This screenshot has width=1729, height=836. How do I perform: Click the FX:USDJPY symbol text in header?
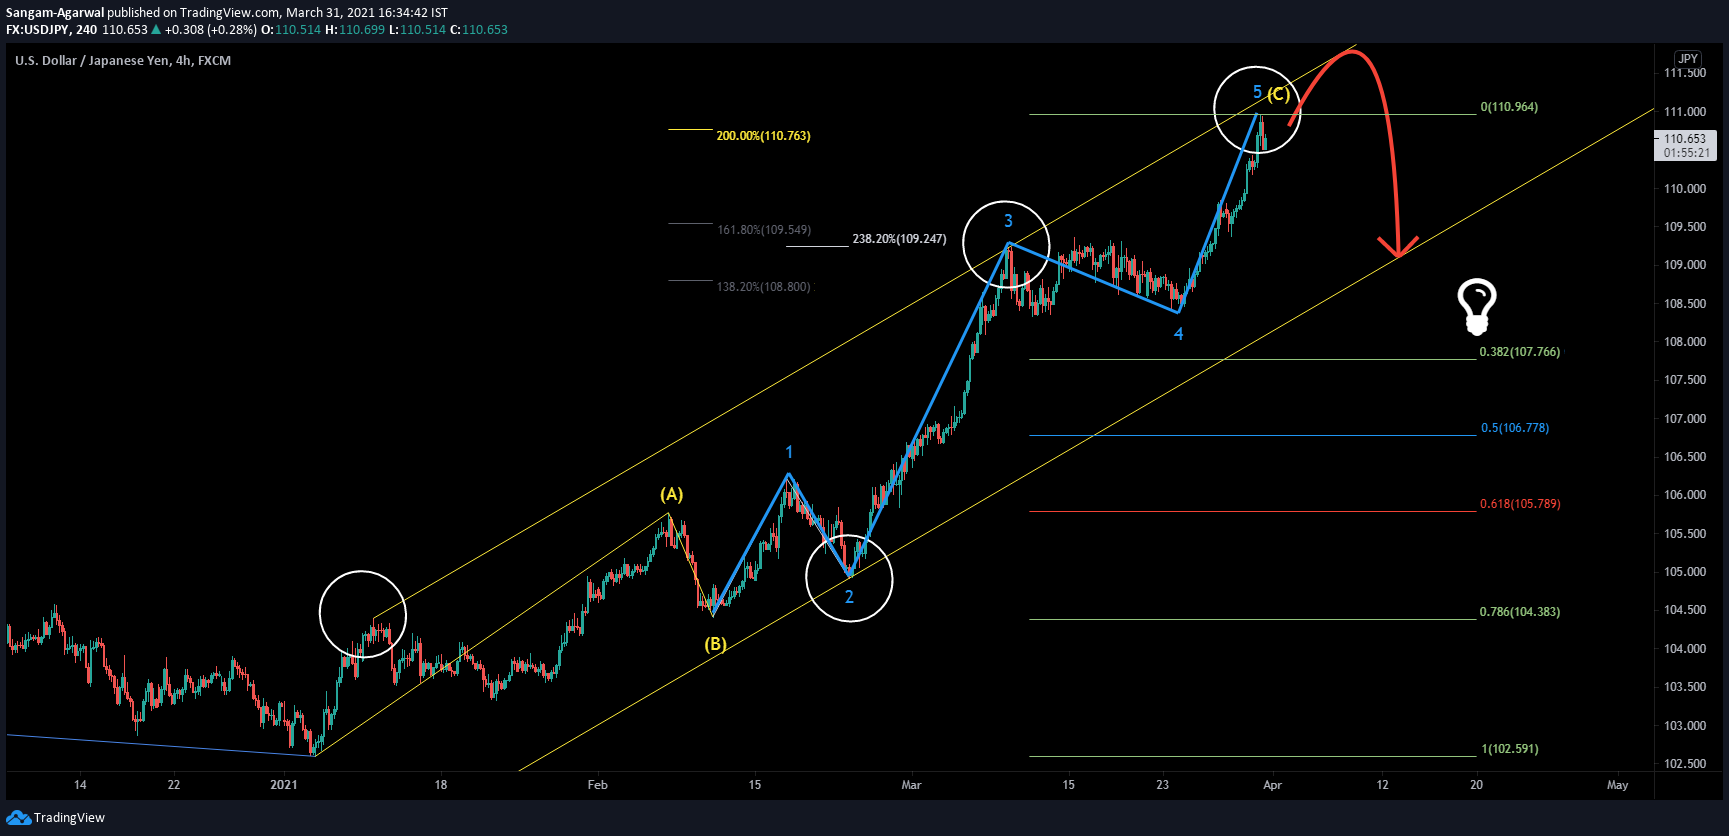[x=37, y=30]
